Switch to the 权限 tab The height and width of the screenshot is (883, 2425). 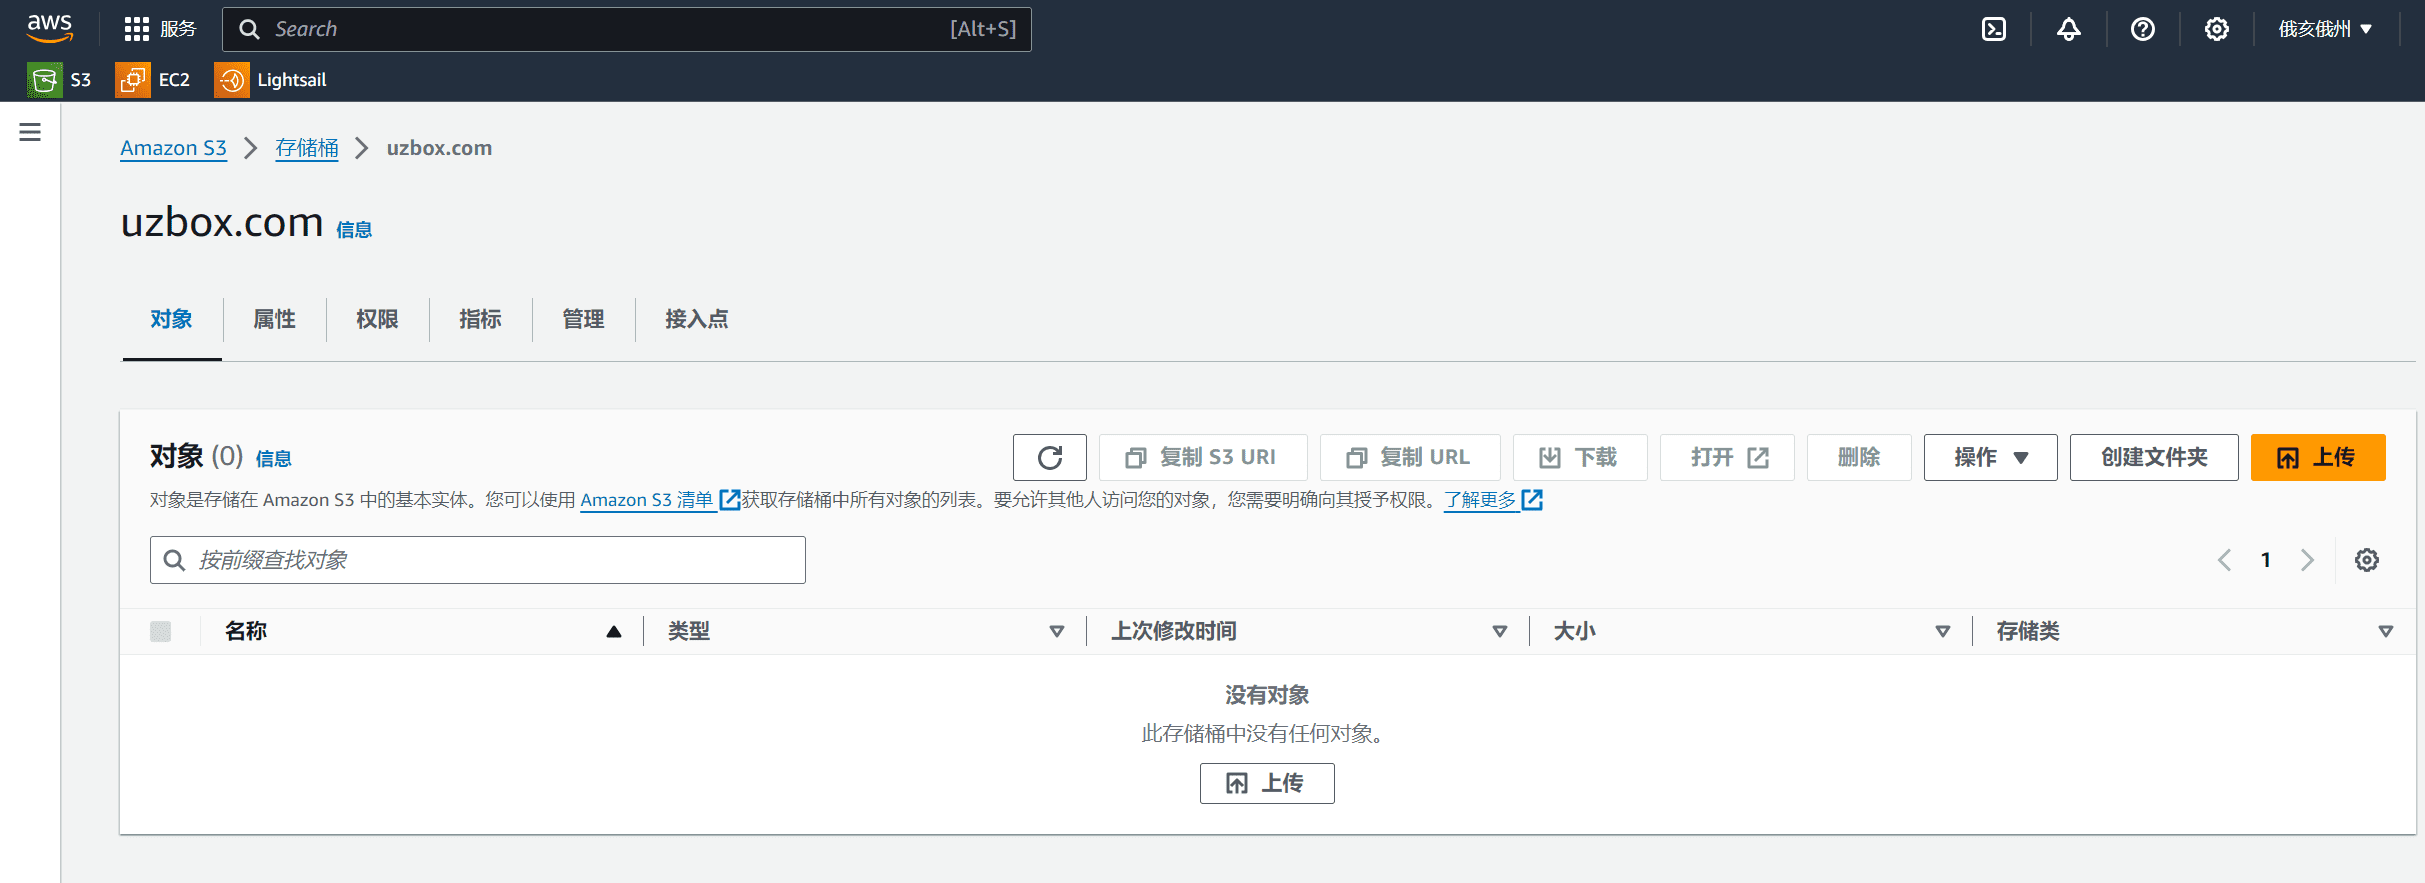pyautogui.click(x=377, y=319)
